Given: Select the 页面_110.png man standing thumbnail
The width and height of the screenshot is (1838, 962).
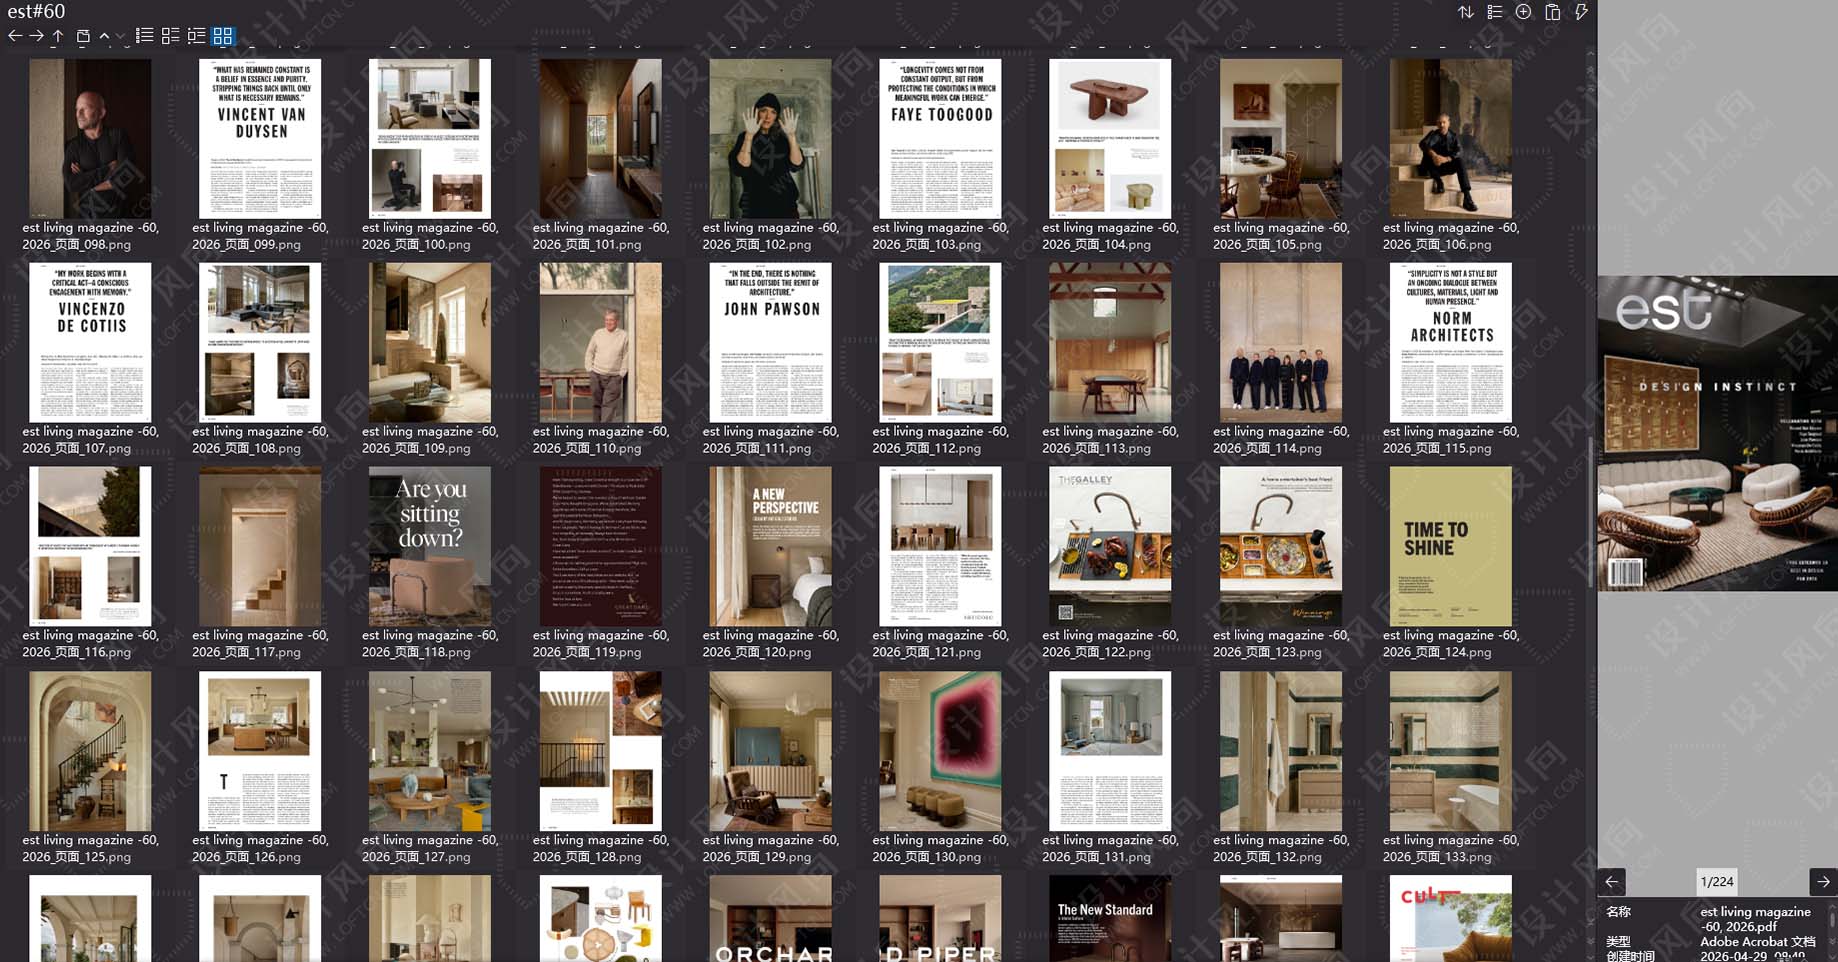Looking at the screenshot, I should [600, 342].
